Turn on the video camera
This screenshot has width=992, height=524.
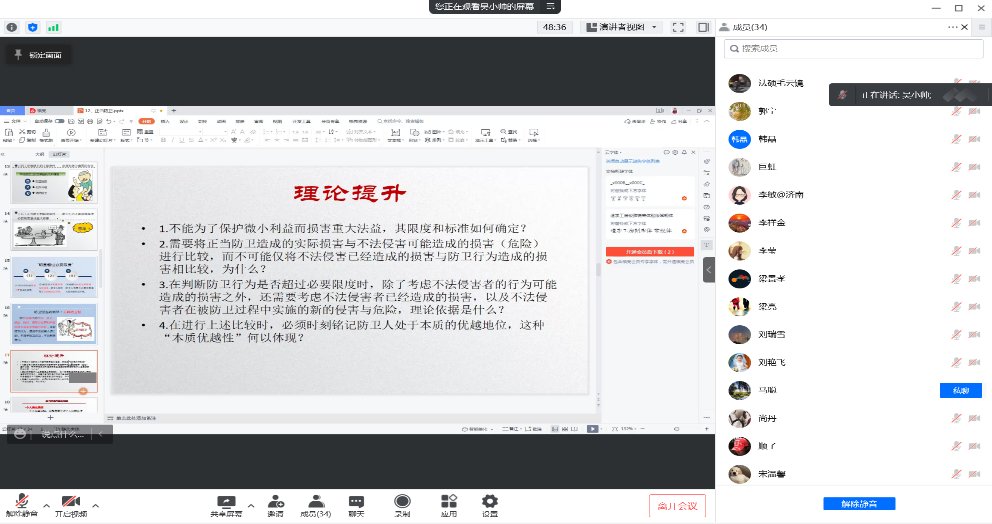point(71,502)
